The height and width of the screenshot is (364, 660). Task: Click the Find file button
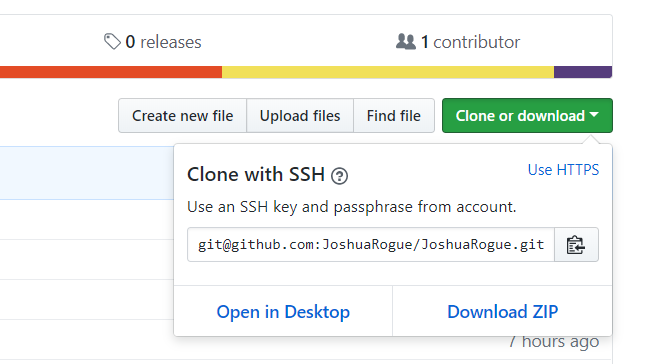[x=394, y=116]
